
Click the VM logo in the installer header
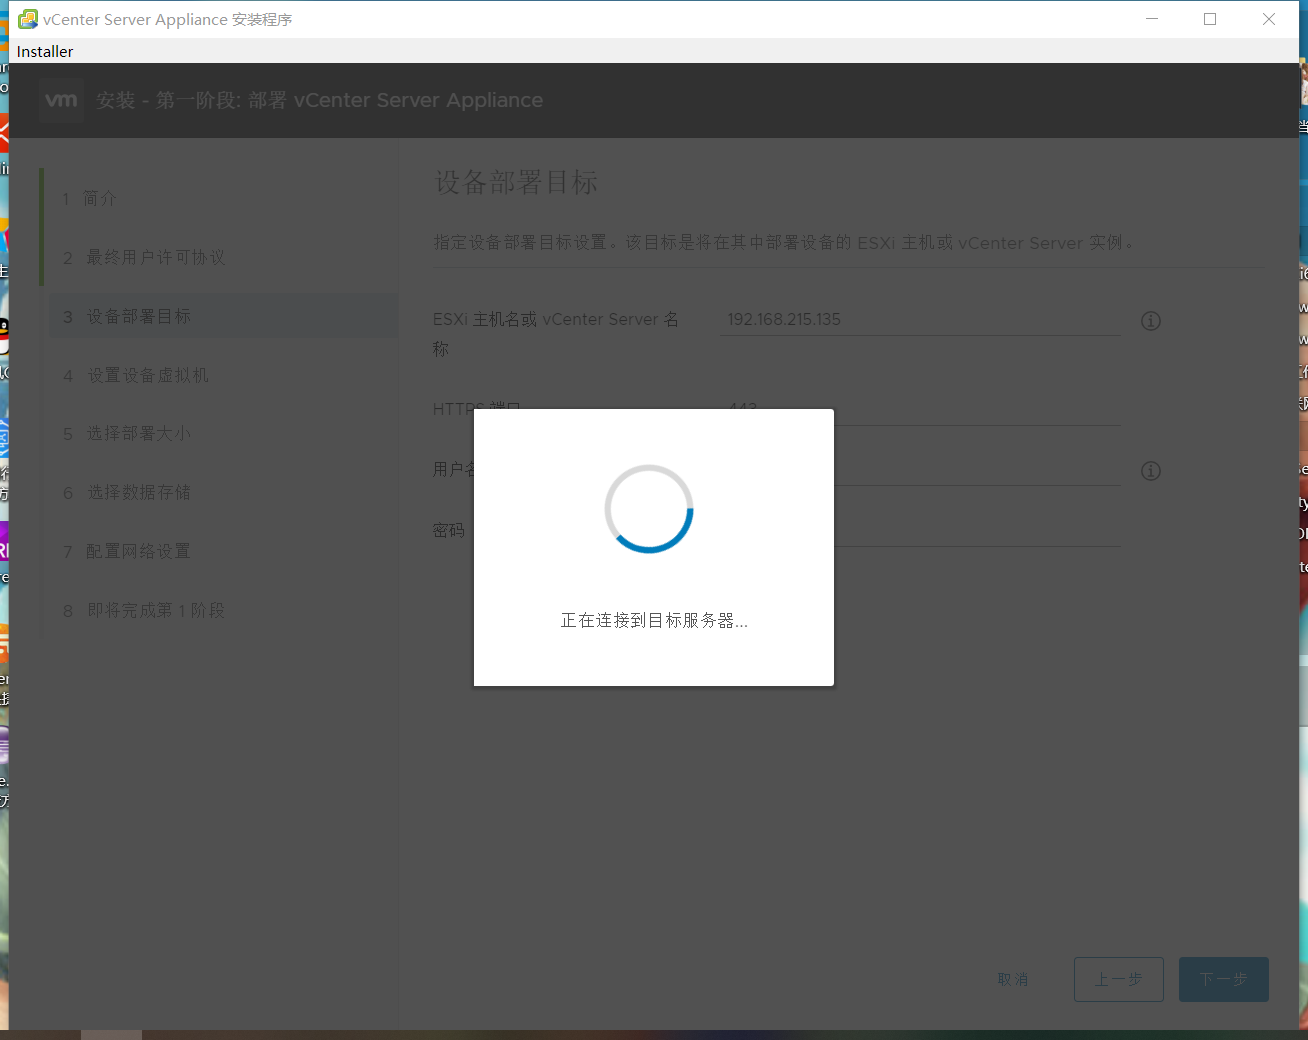pyautogui.click(x=61, y=99)
